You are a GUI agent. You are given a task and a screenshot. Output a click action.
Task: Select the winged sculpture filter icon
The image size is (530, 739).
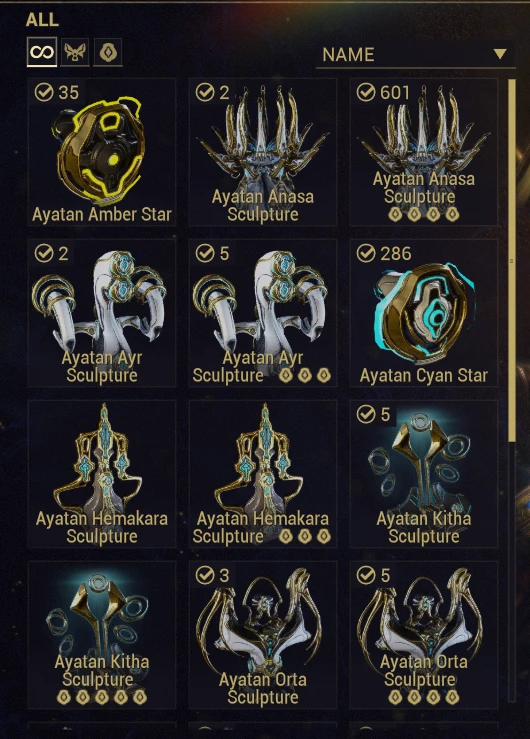pos(75,52)
